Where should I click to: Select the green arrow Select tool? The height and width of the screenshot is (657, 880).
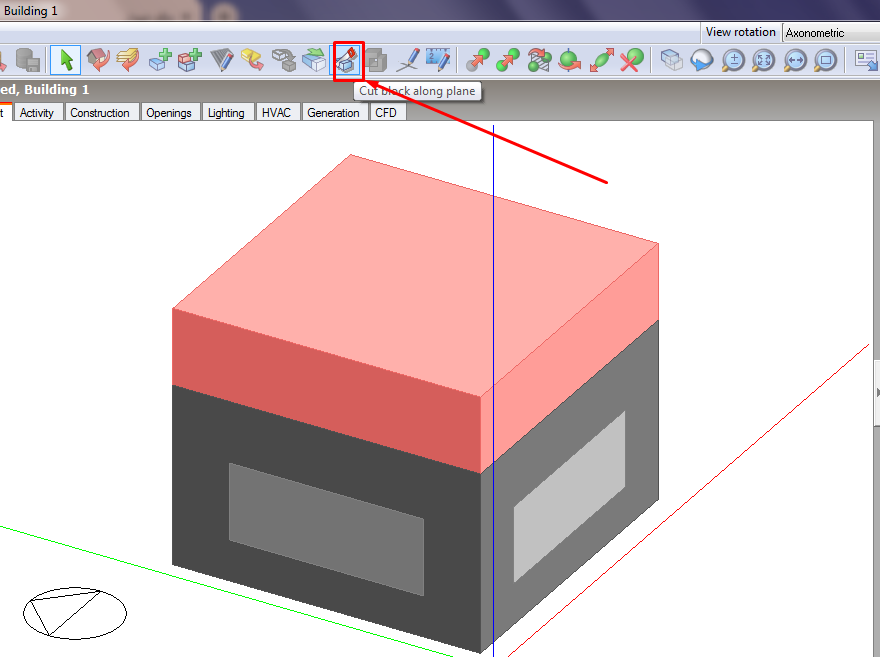(x=66, y=60)
